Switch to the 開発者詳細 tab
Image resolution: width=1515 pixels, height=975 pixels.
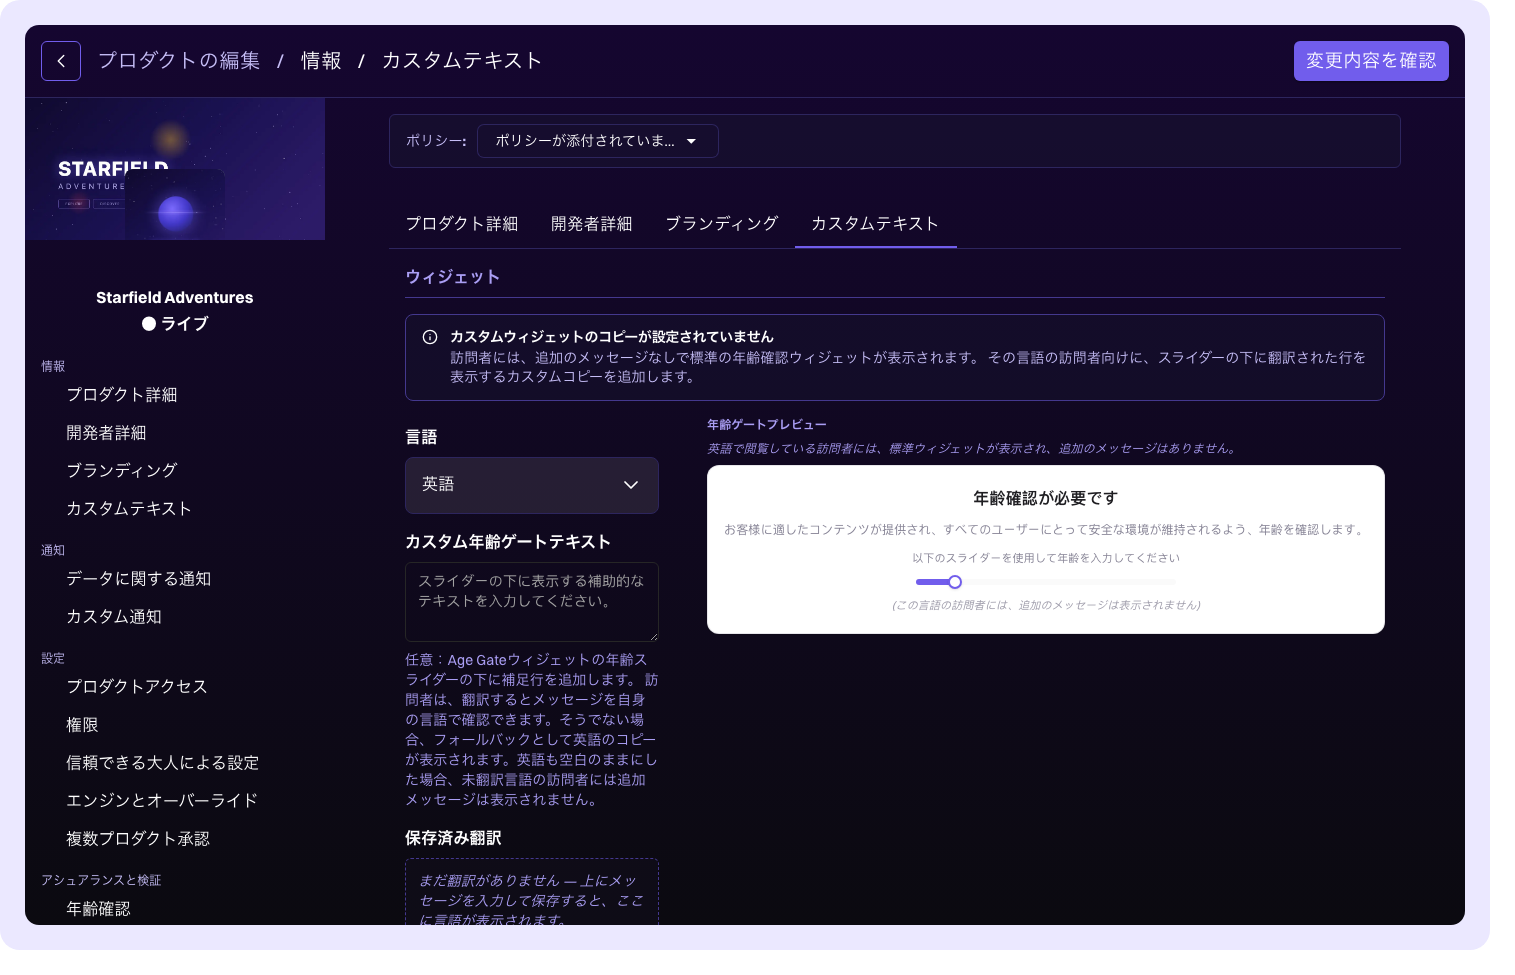592,224
